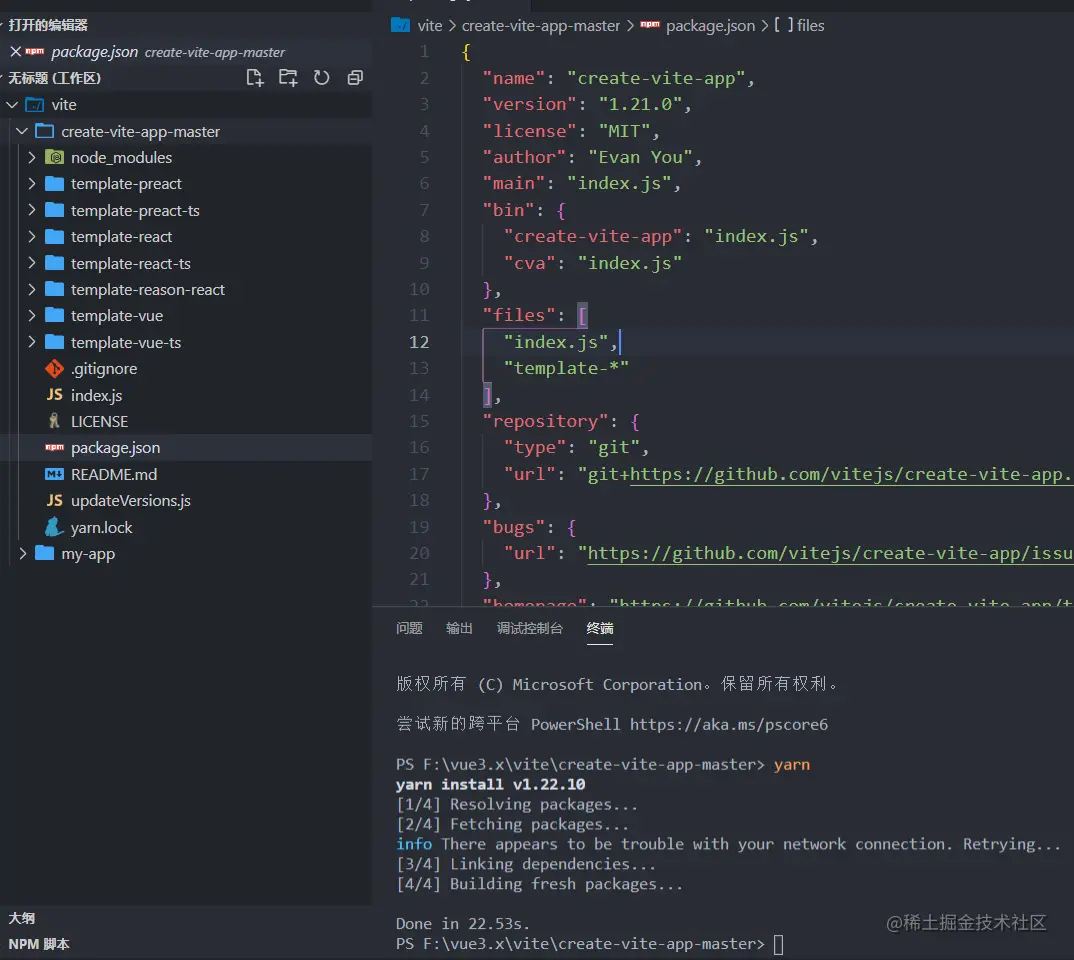Expand the template-preact folder chevron
Viewport: 1074px width, 960px height.
(32, 184)
